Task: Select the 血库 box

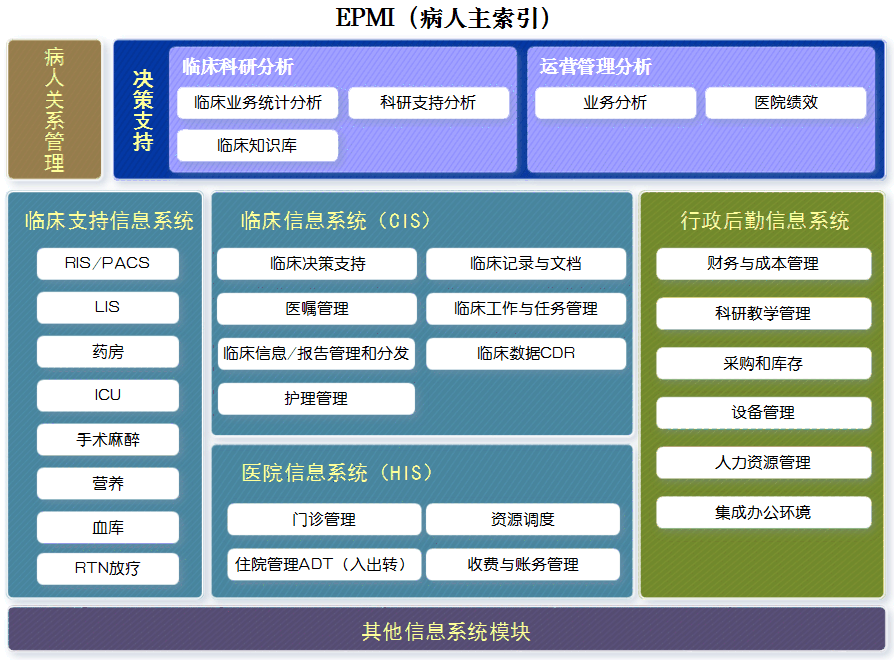Action: pos(108,527)
